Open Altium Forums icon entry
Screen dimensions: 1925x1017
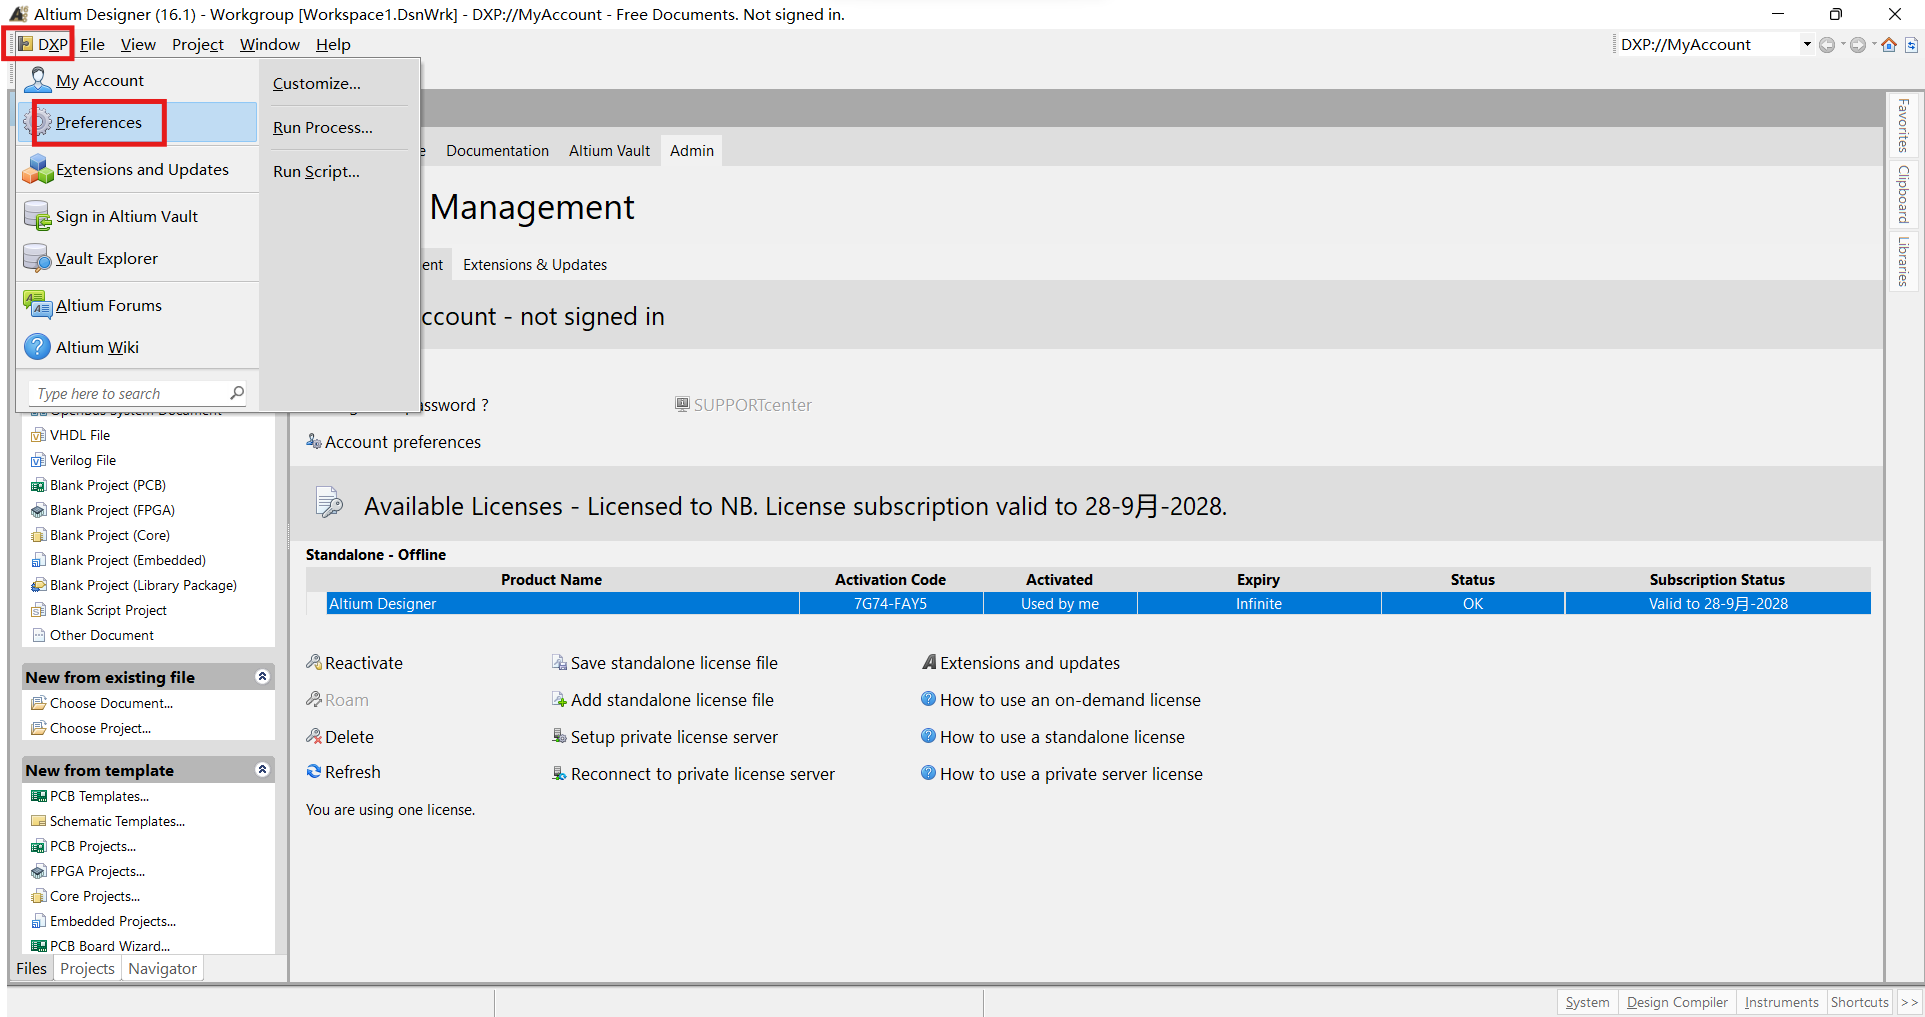coord(37,305)
